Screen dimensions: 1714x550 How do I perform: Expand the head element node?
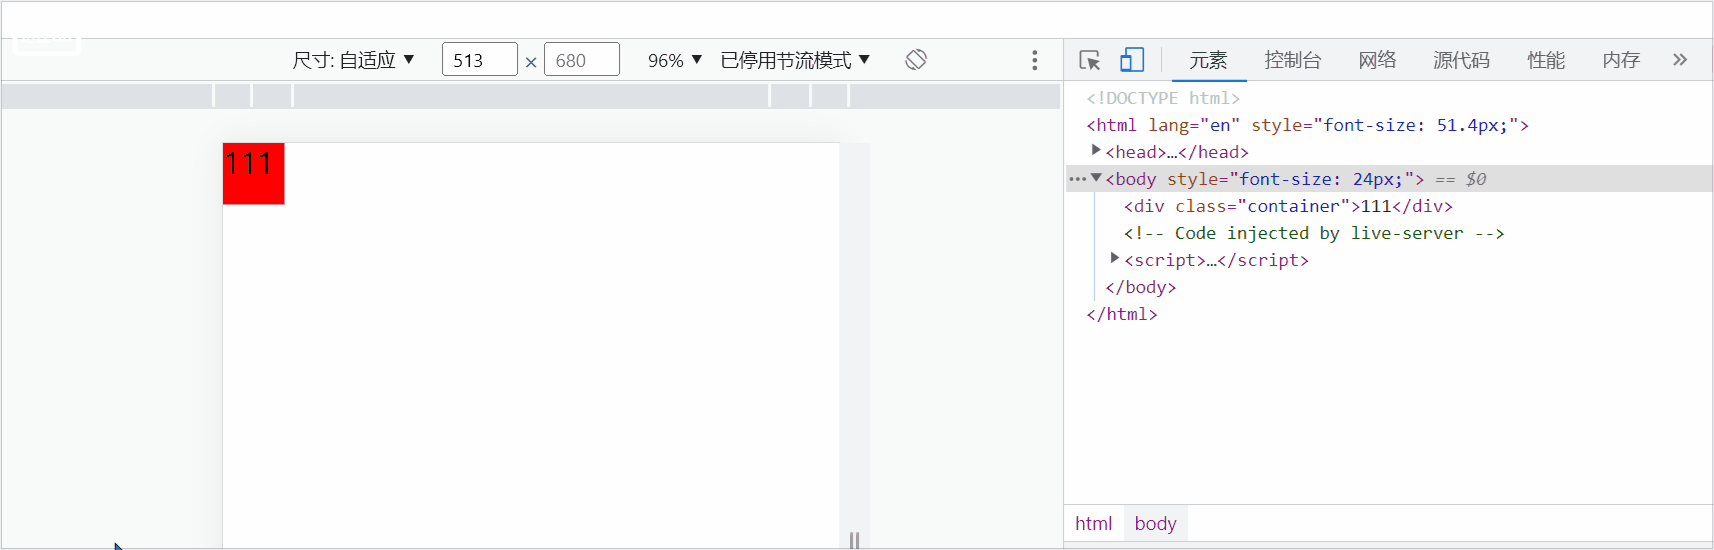[x=1096, y=151]
